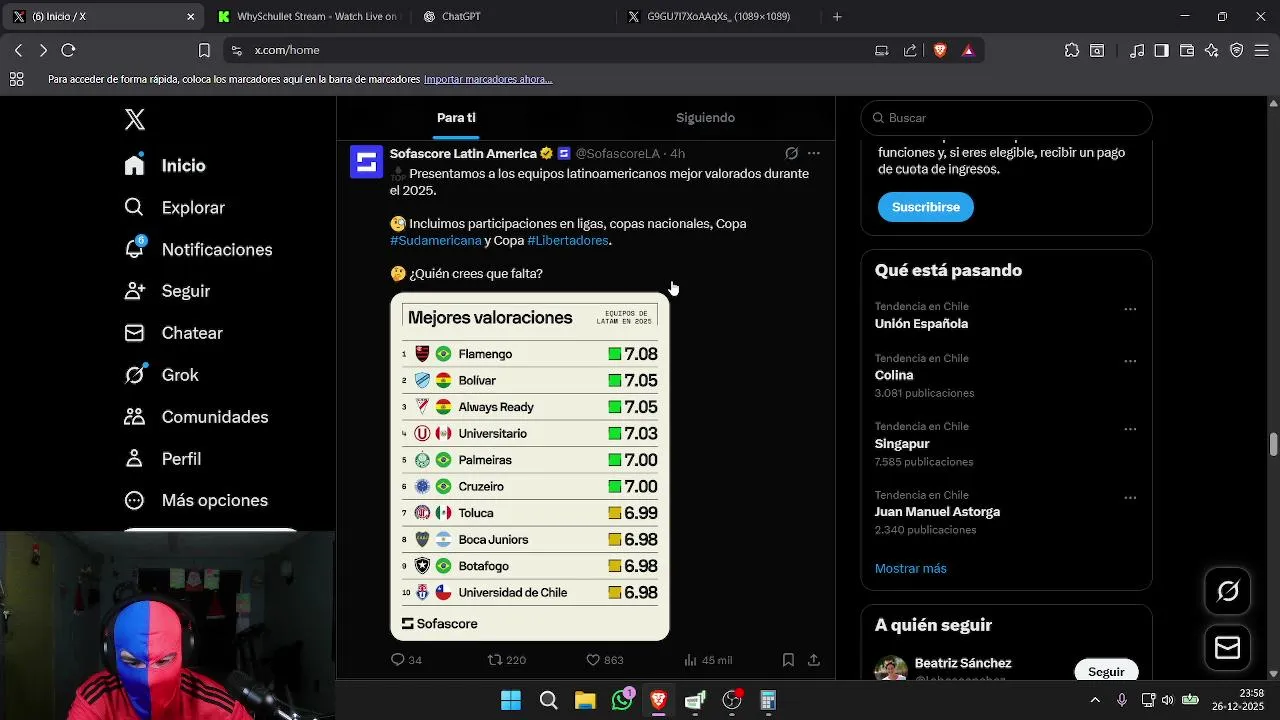This screenshot has width=1280, height=720.
Task: Open the floating messages button
Action: click(x=1228, y=648)
